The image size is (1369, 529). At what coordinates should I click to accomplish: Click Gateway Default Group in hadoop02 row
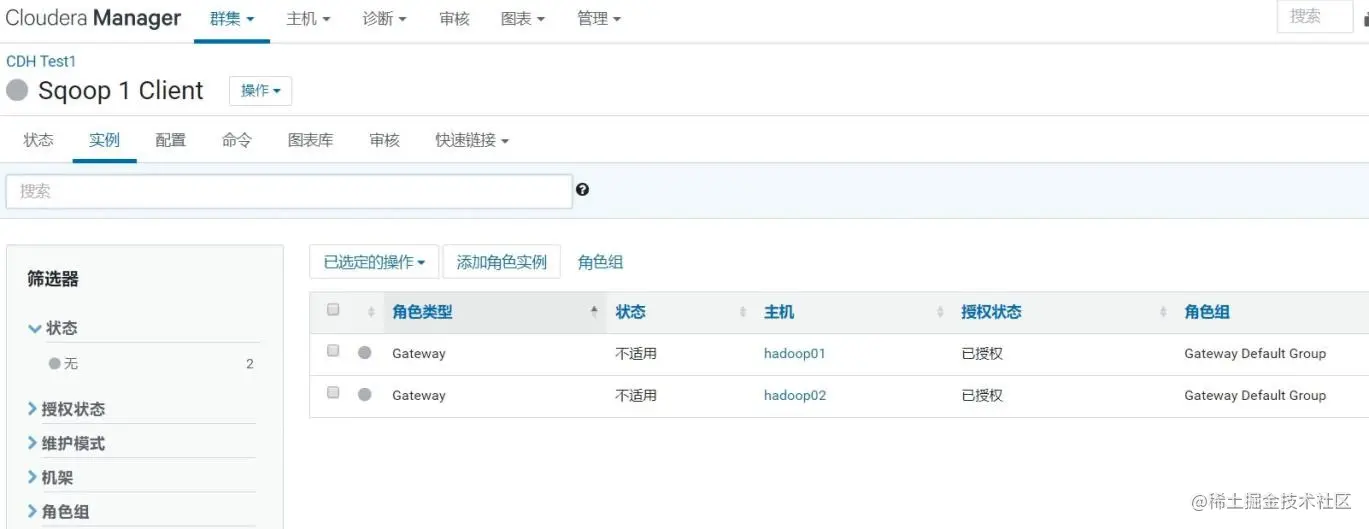[x=1255, y=395]
